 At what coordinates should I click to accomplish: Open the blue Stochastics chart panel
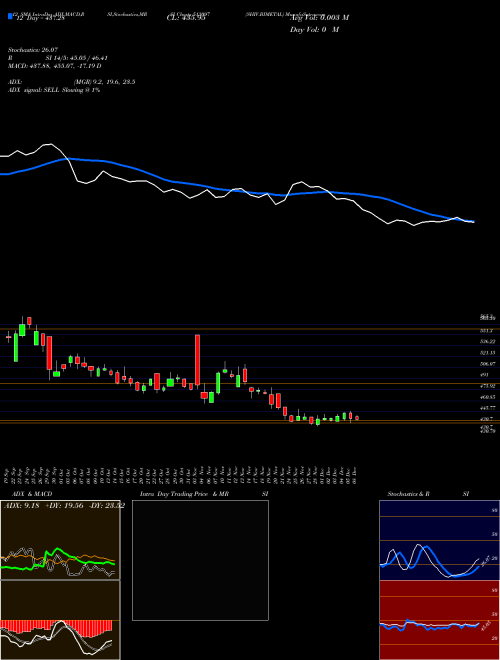coord(439,540)
